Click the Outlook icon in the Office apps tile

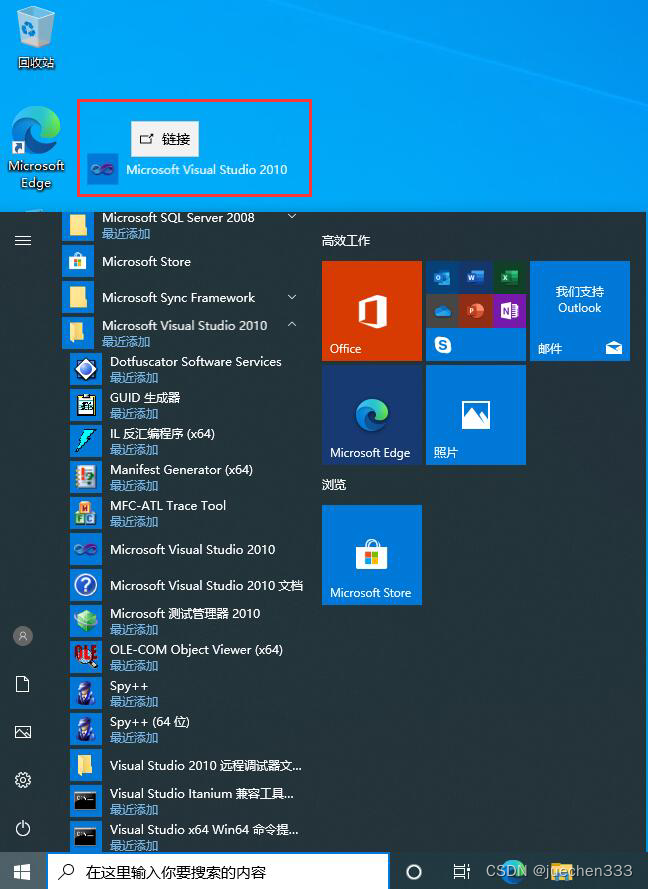coord(442,277)
